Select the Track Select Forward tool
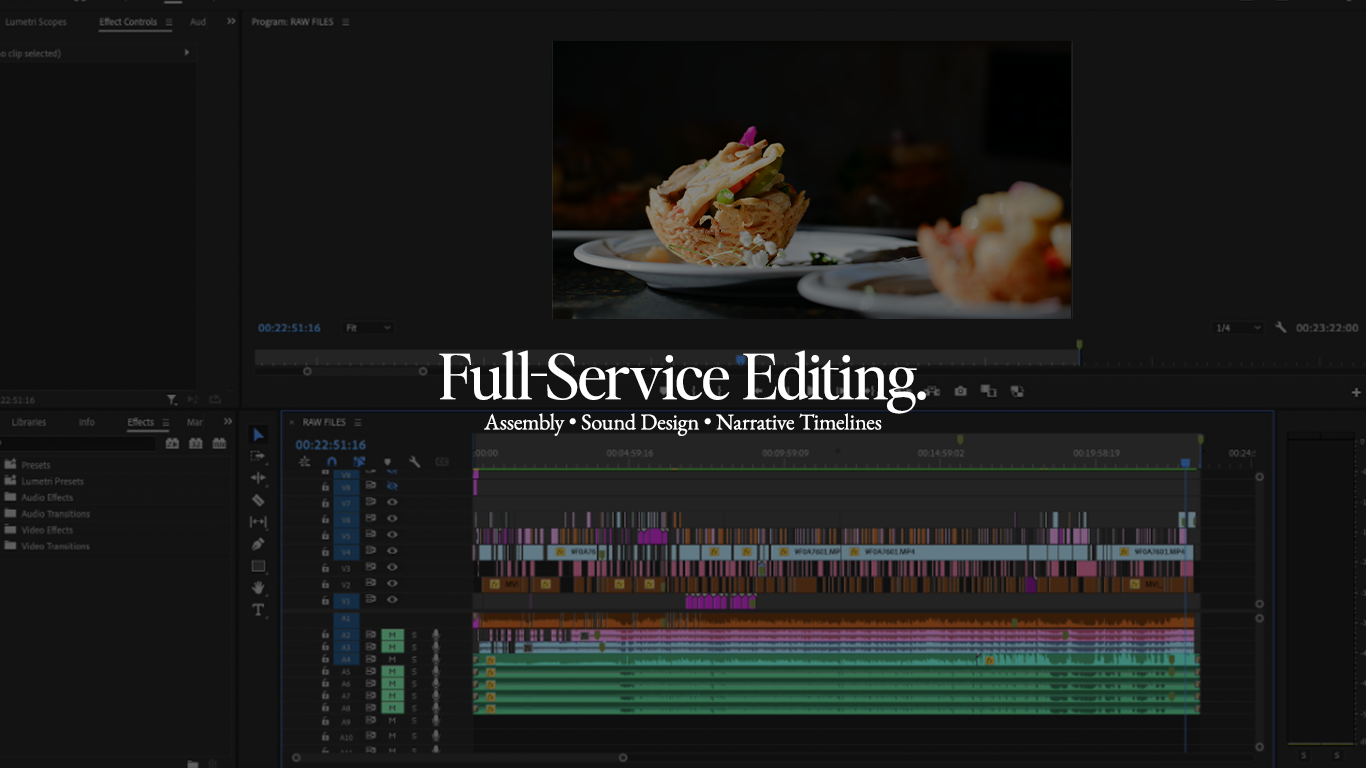This screenshot has width=1366, height=768. click(x=257, y=456)
